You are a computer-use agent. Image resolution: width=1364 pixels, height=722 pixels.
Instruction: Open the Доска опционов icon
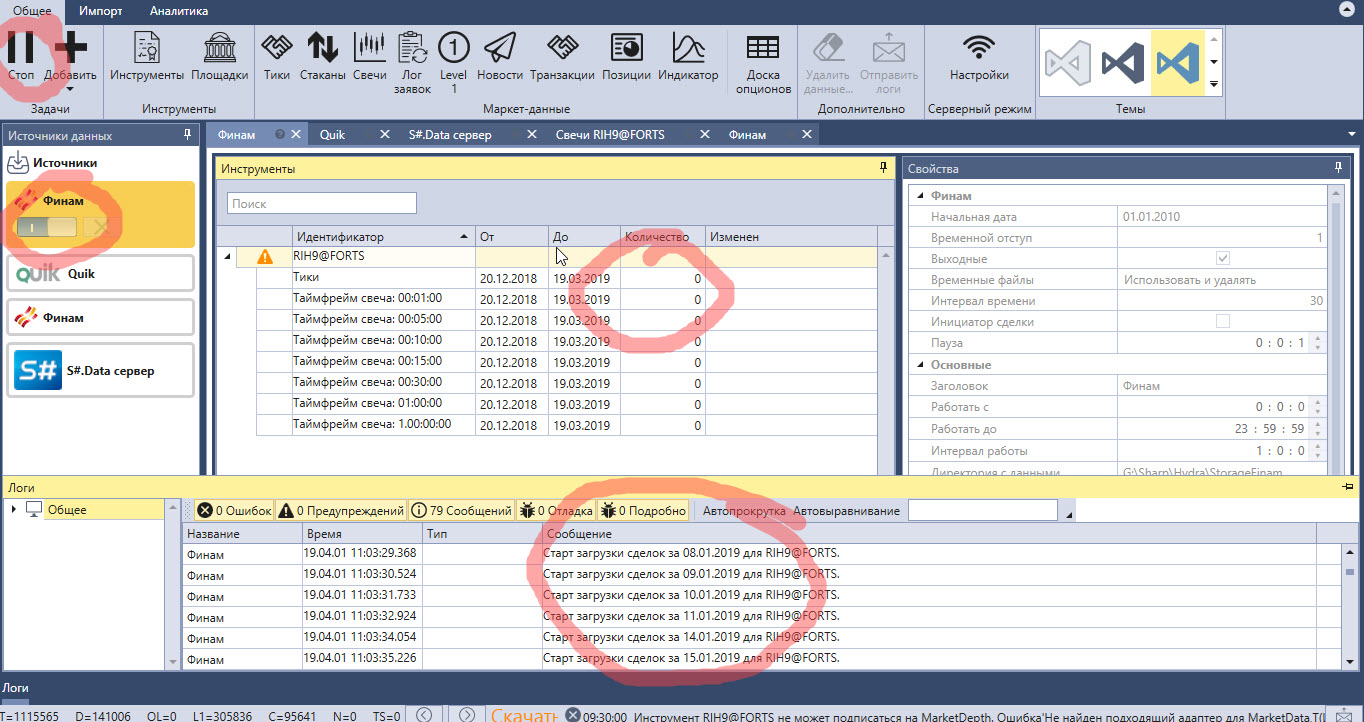click(763, 47)
